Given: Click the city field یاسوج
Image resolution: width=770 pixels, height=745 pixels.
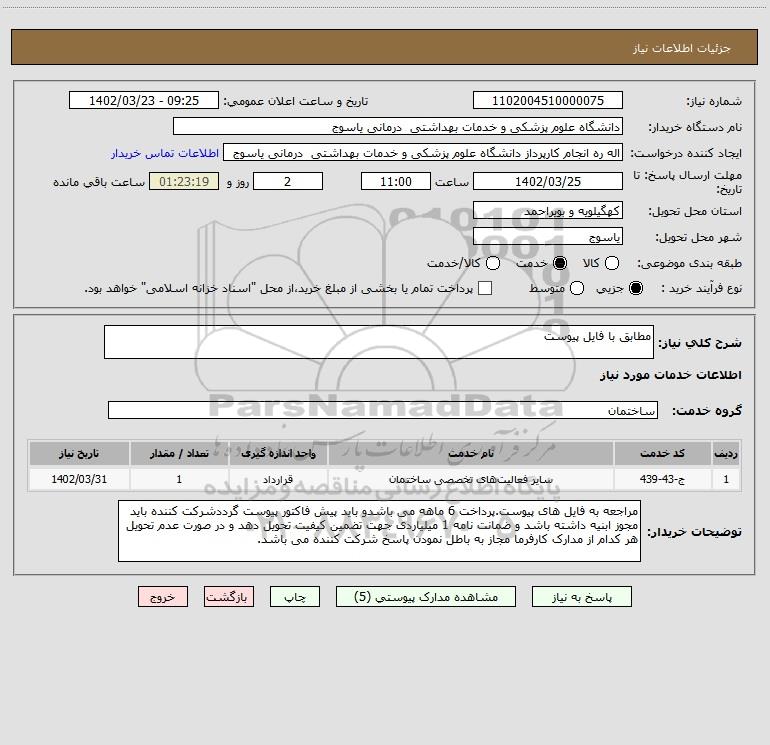Looking at the screenshot, I should tap(548, 236).
